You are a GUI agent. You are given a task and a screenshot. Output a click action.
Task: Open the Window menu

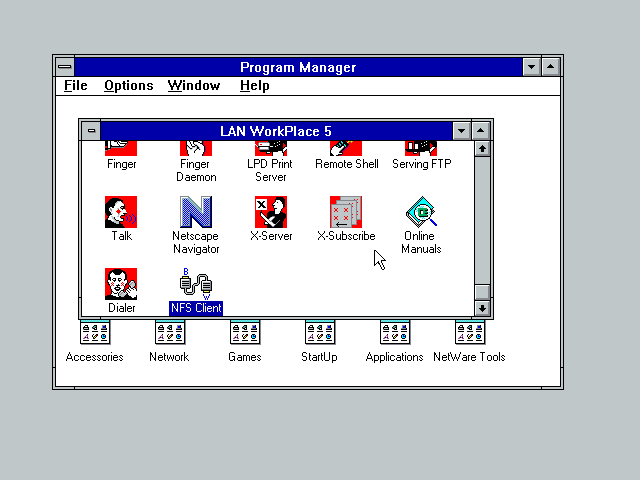pyautogui.click(x=194, y=86)
